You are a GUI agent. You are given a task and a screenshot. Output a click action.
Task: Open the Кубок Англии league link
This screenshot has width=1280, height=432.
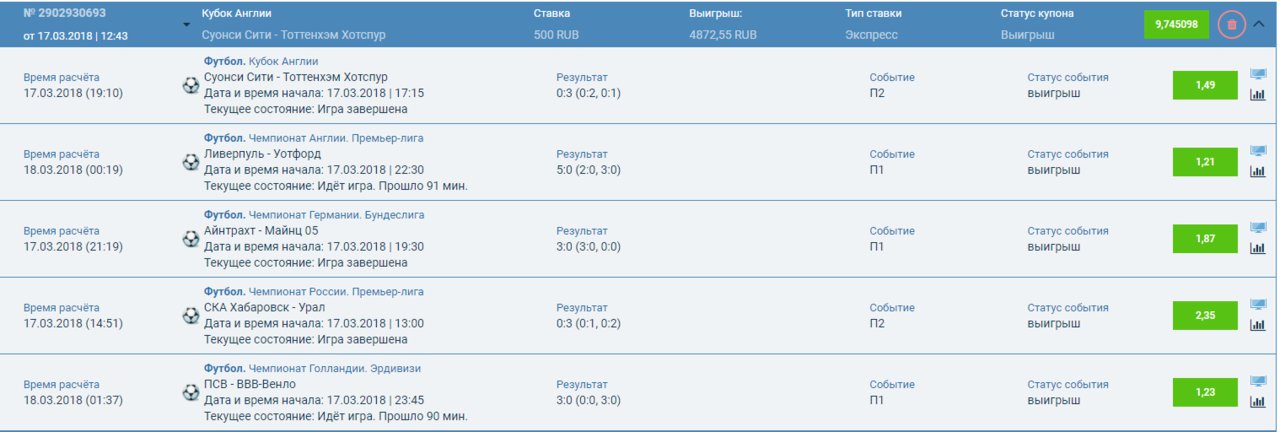283,61
